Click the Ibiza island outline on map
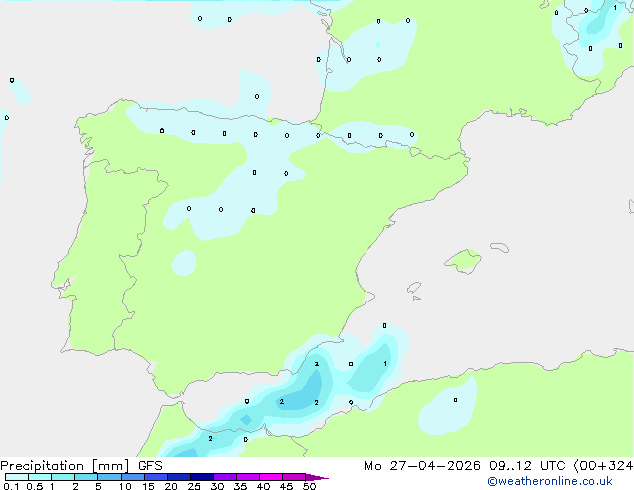 (414, 288)
